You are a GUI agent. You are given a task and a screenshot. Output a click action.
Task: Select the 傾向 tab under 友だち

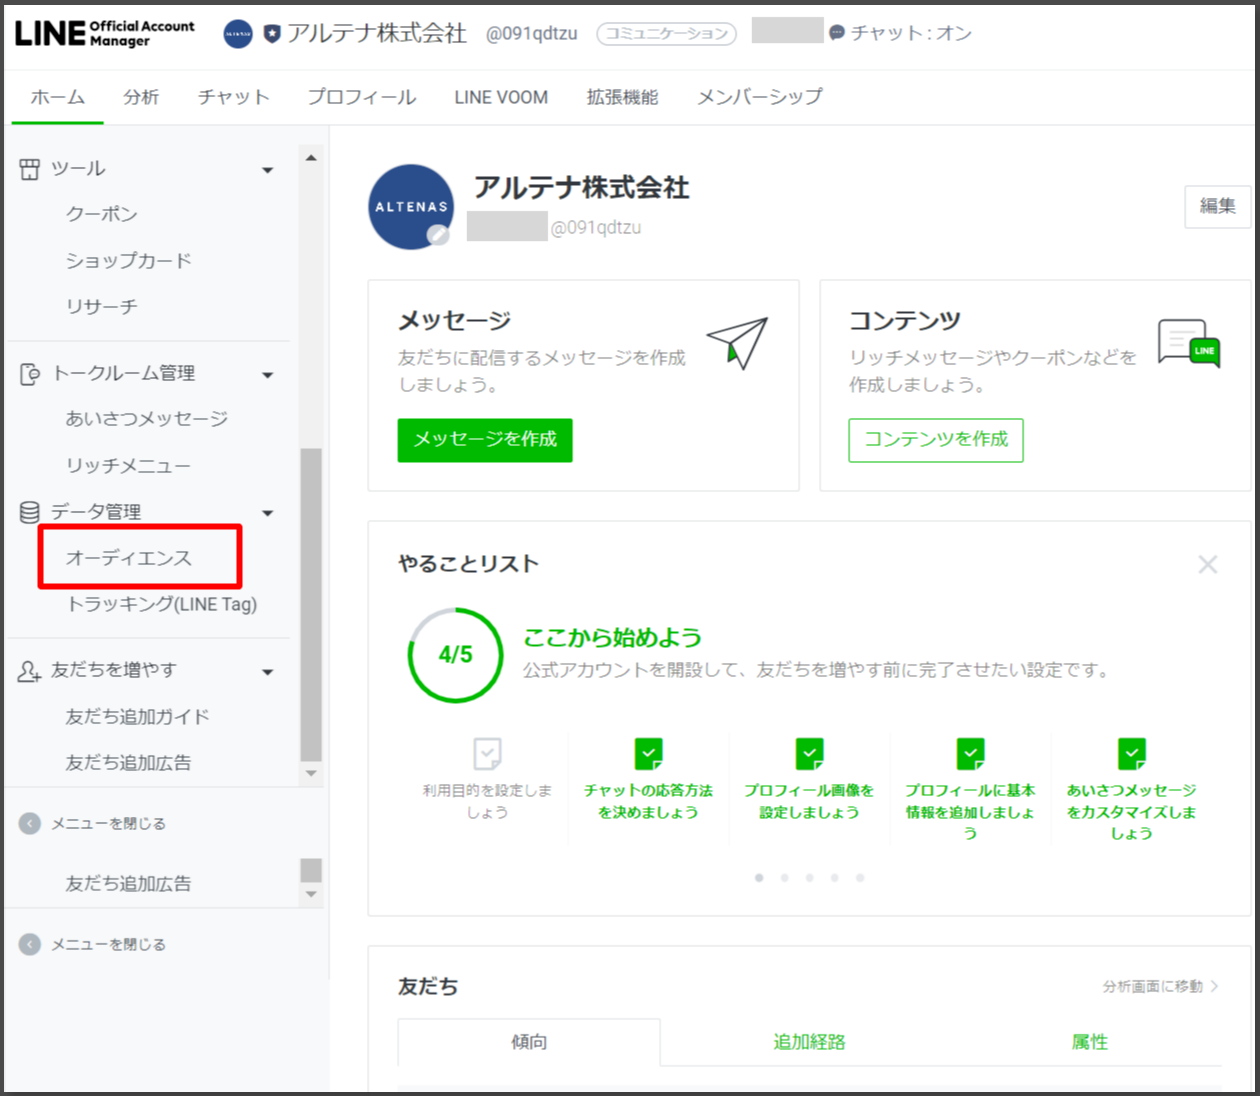(529, 1042)
